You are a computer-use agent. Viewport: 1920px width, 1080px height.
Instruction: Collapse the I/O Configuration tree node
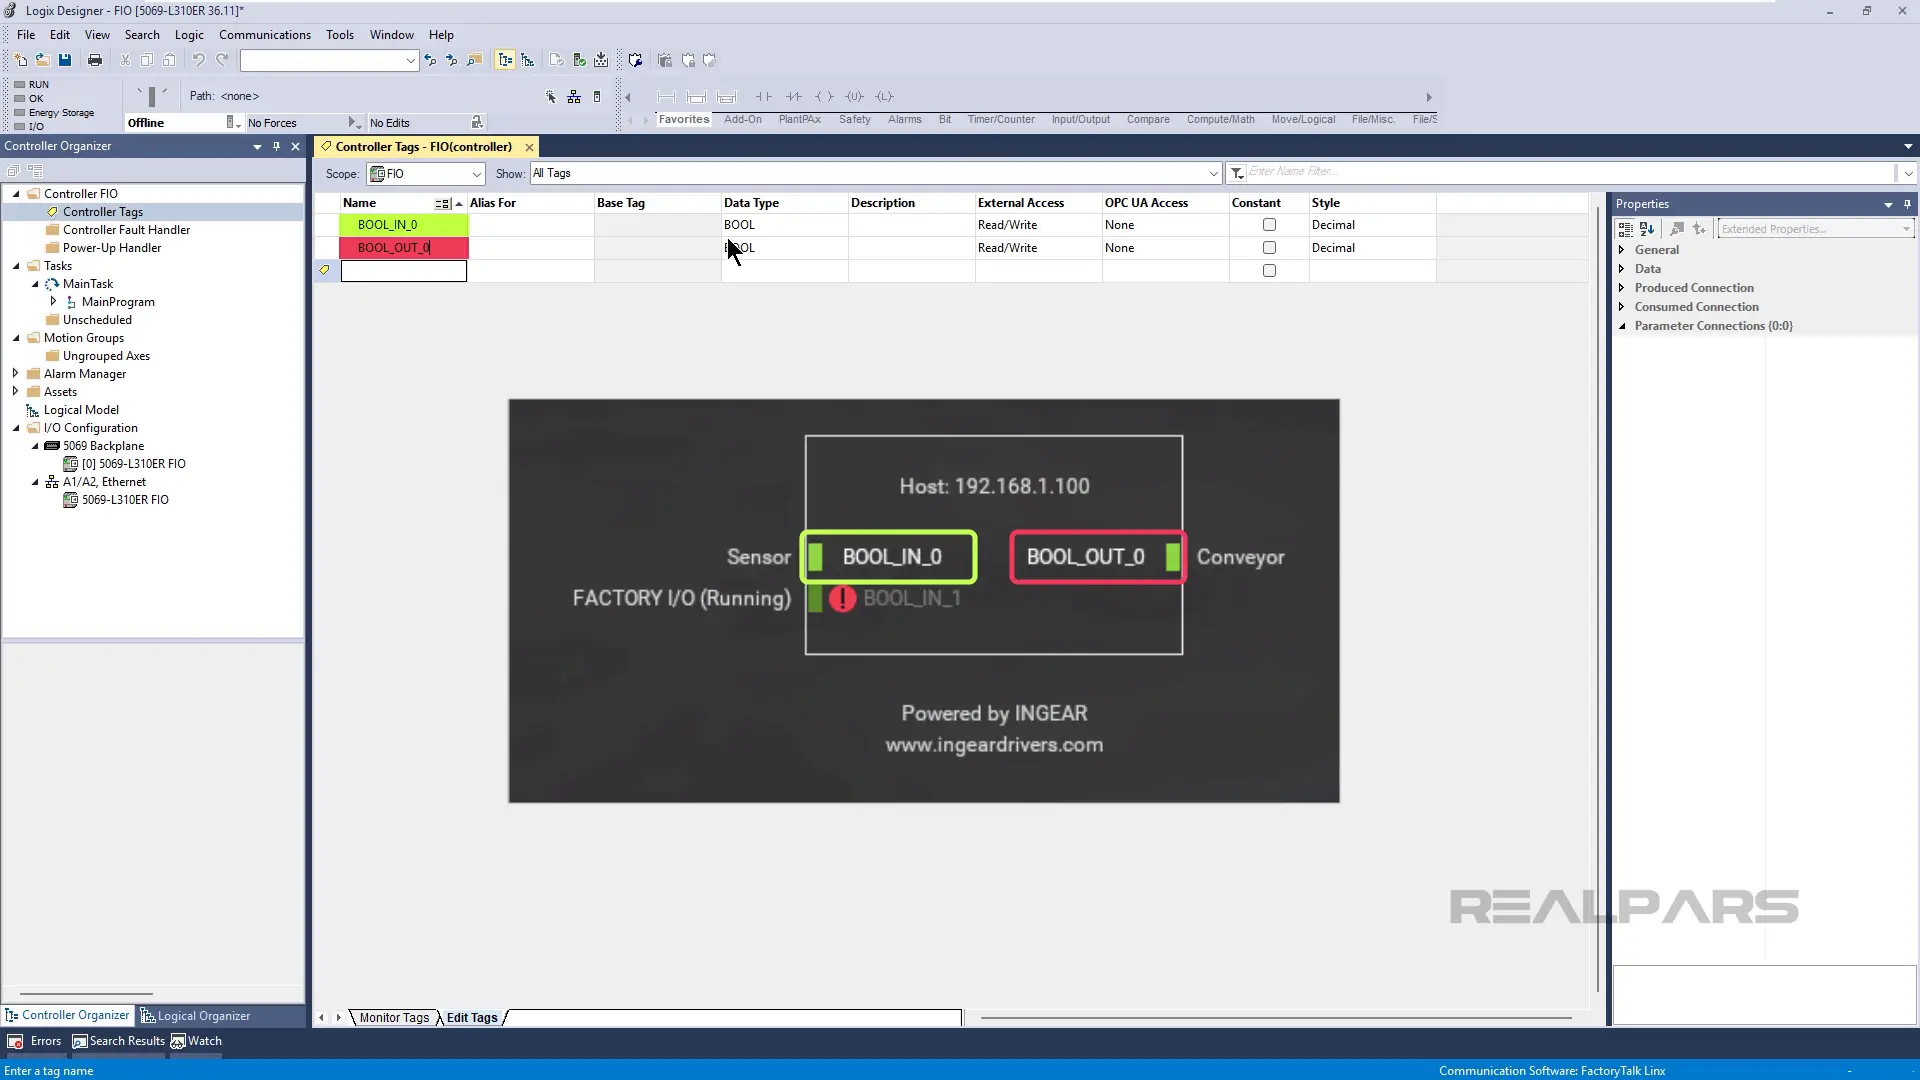(16, 428)
